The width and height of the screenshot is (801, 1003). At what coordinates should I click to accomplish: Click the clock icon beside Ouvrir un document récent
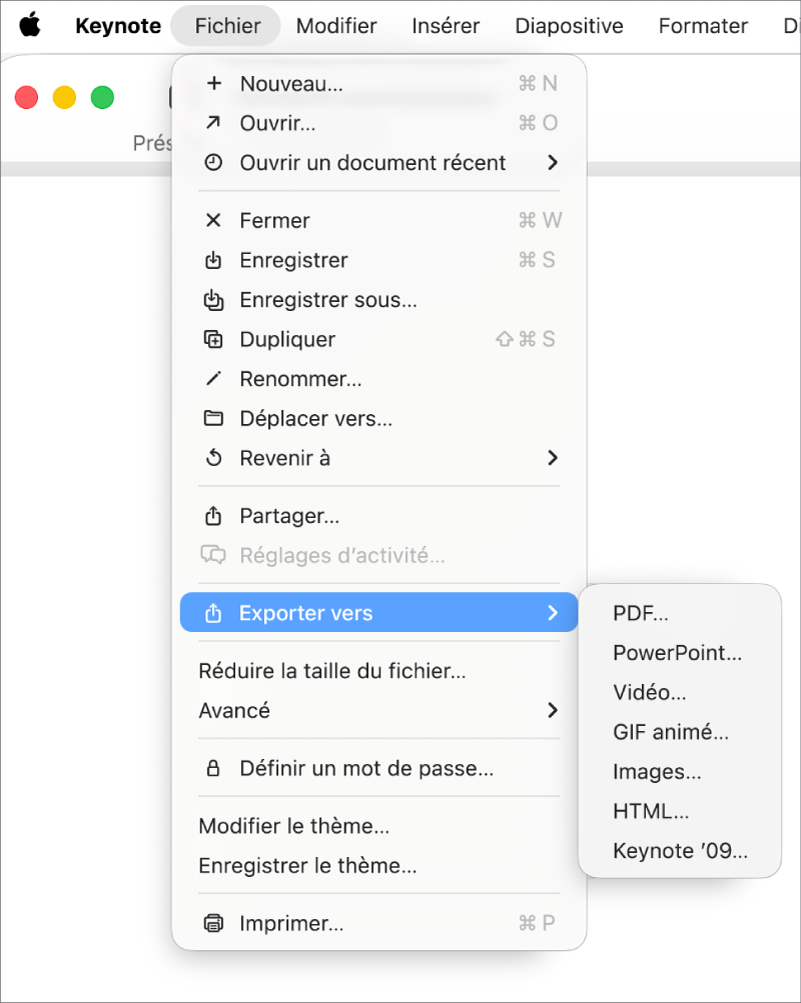214,162
